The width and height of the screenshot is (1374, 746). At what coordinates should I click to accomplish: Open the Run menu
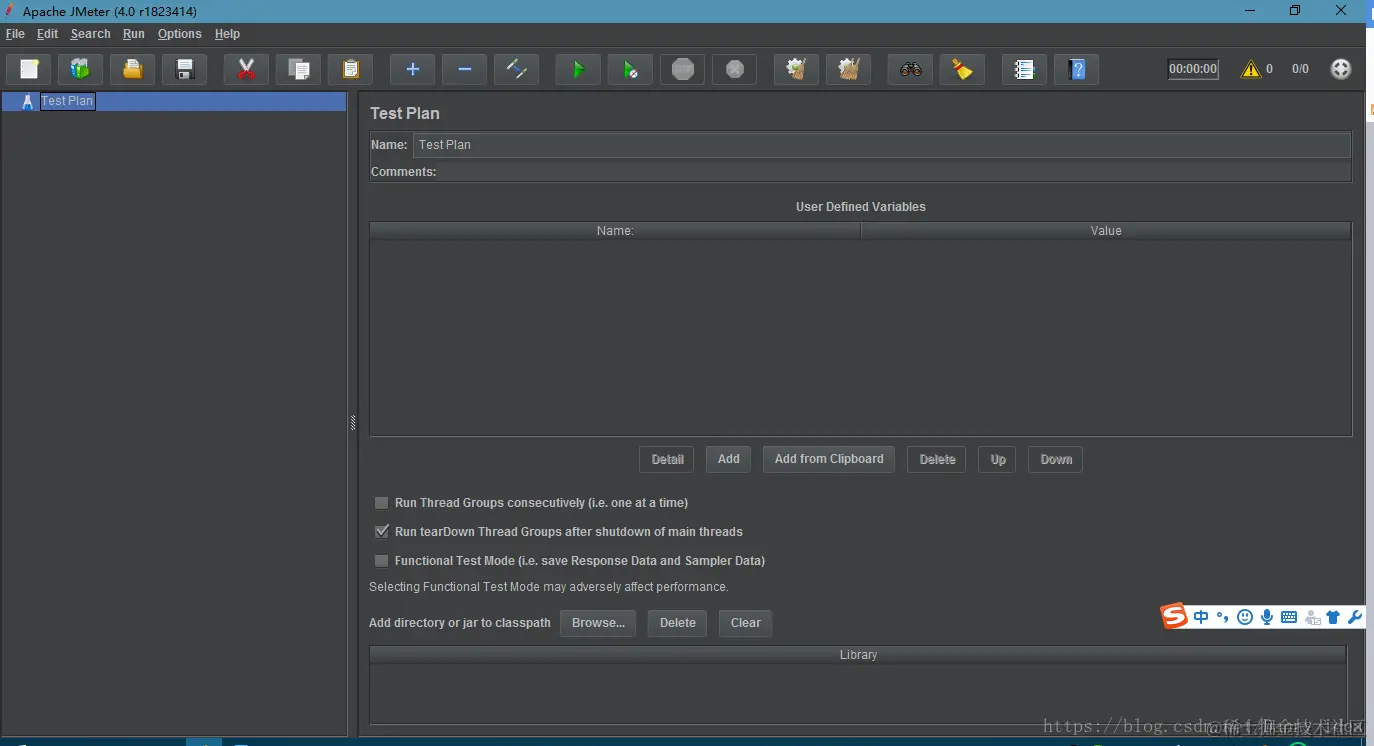(x=134, y=34)
